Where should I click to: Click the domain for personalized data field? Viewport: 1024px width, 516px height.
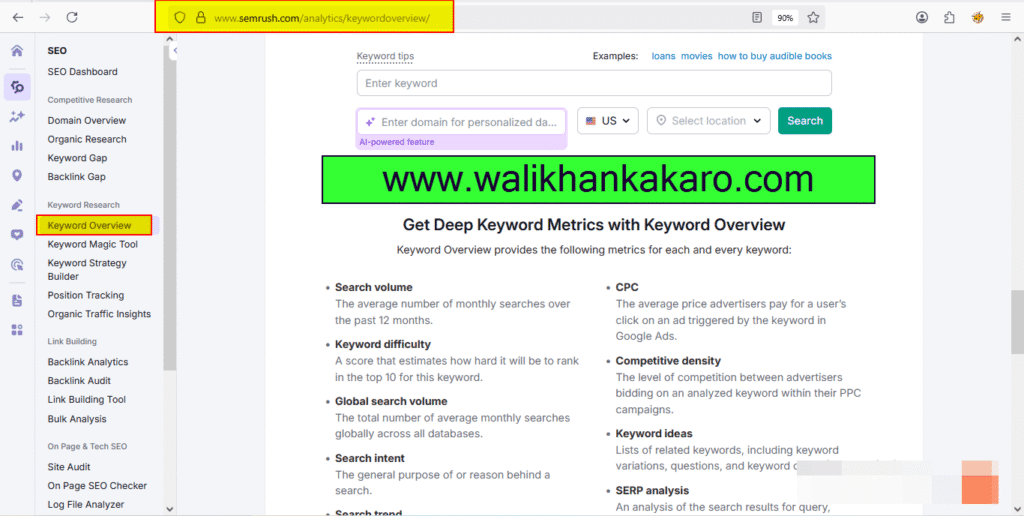point(462,122)
